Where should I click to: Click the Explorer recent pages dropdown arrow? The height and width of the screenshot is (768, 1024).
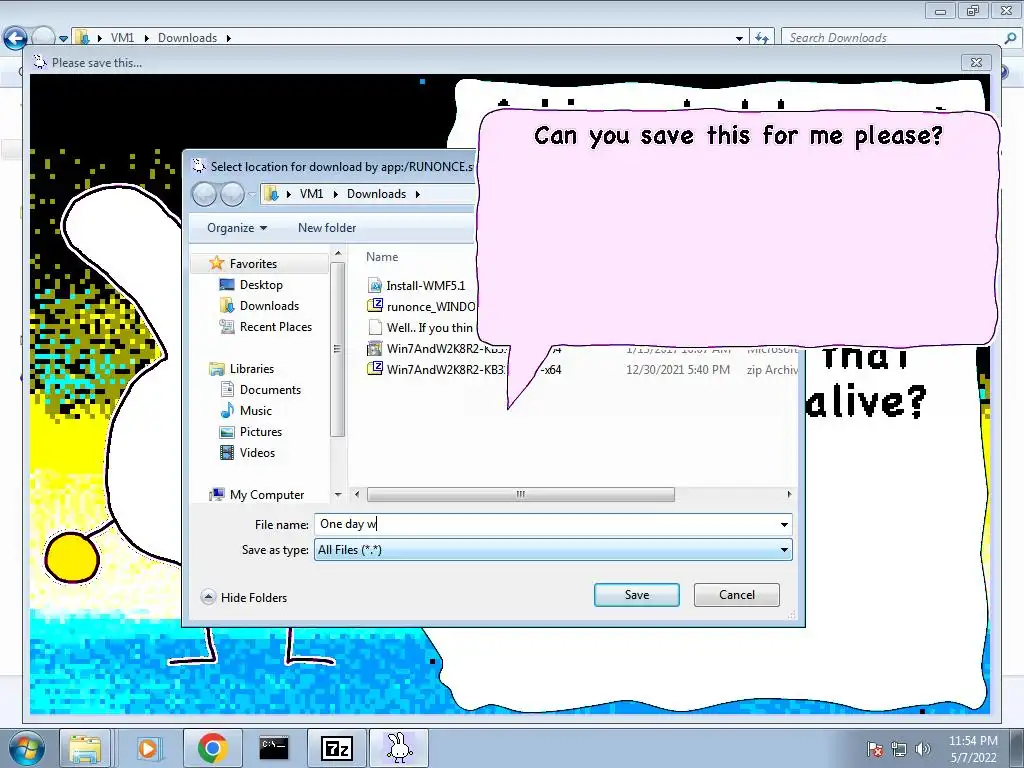coord(63,39)
